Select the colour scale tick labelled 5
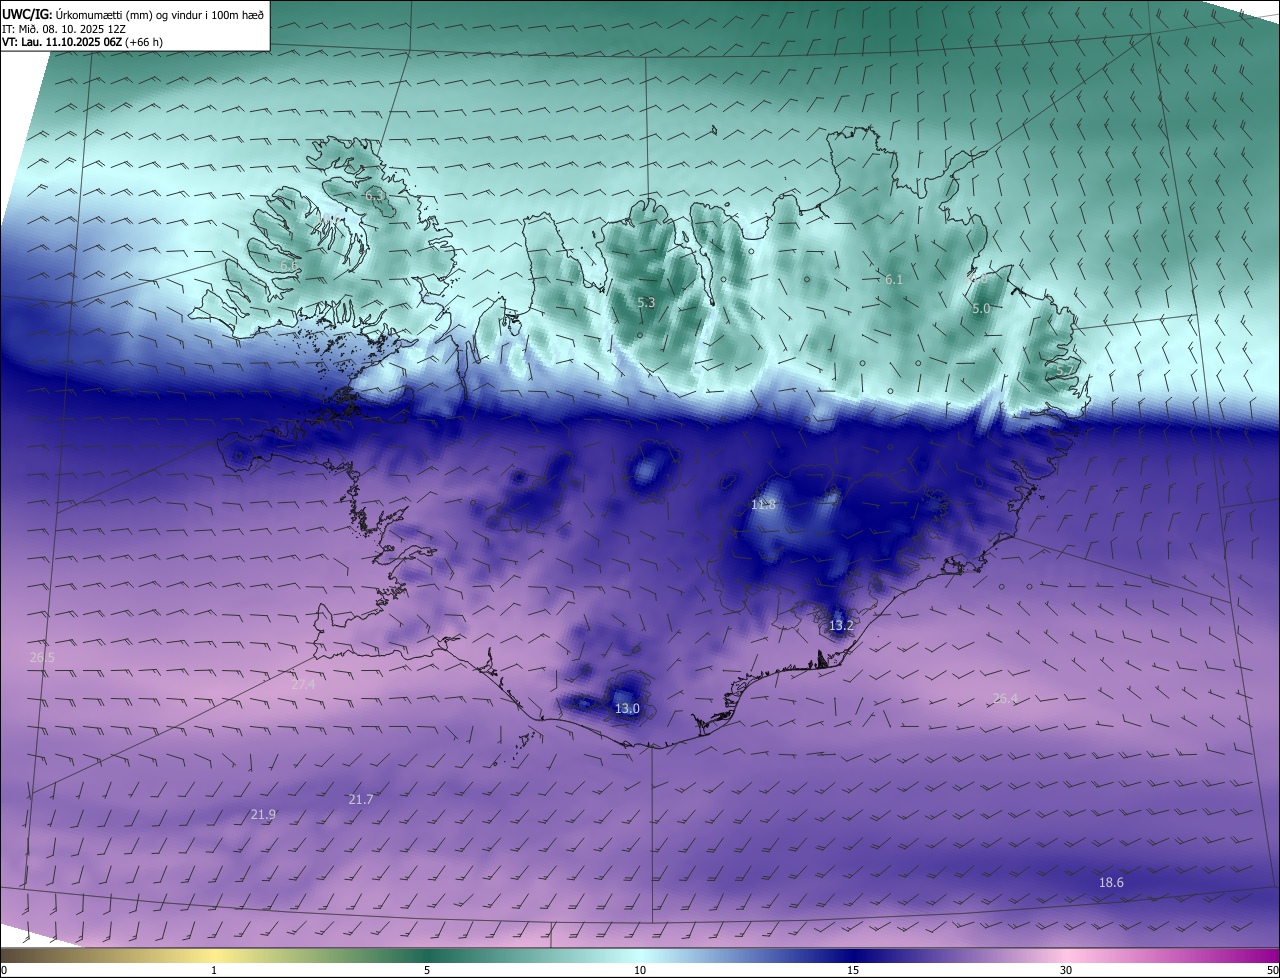Screen dimensions: 1280x978 pos(427,970)
